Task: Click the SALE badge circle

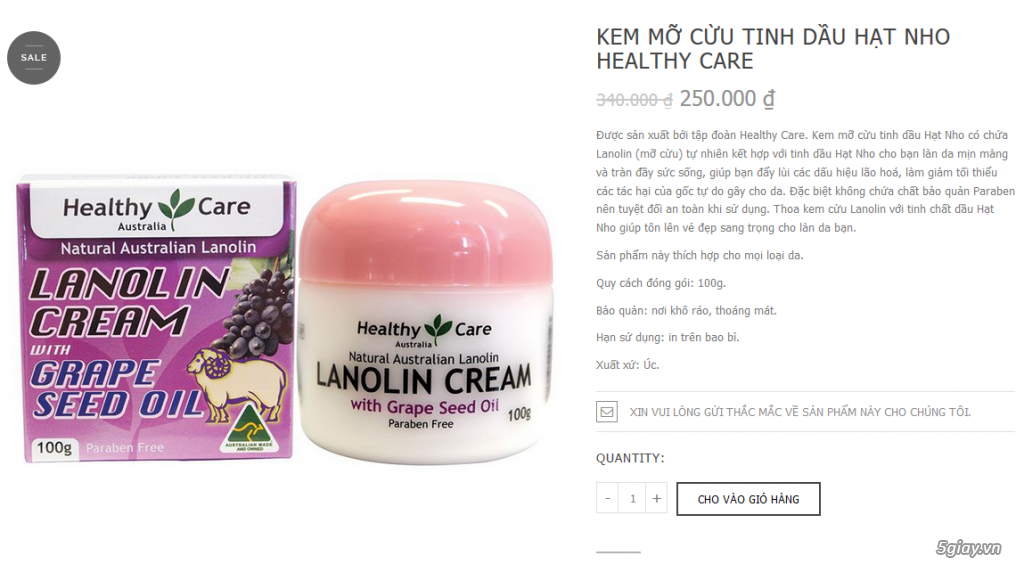Action: pyautogui.click(x=34, y=57)
